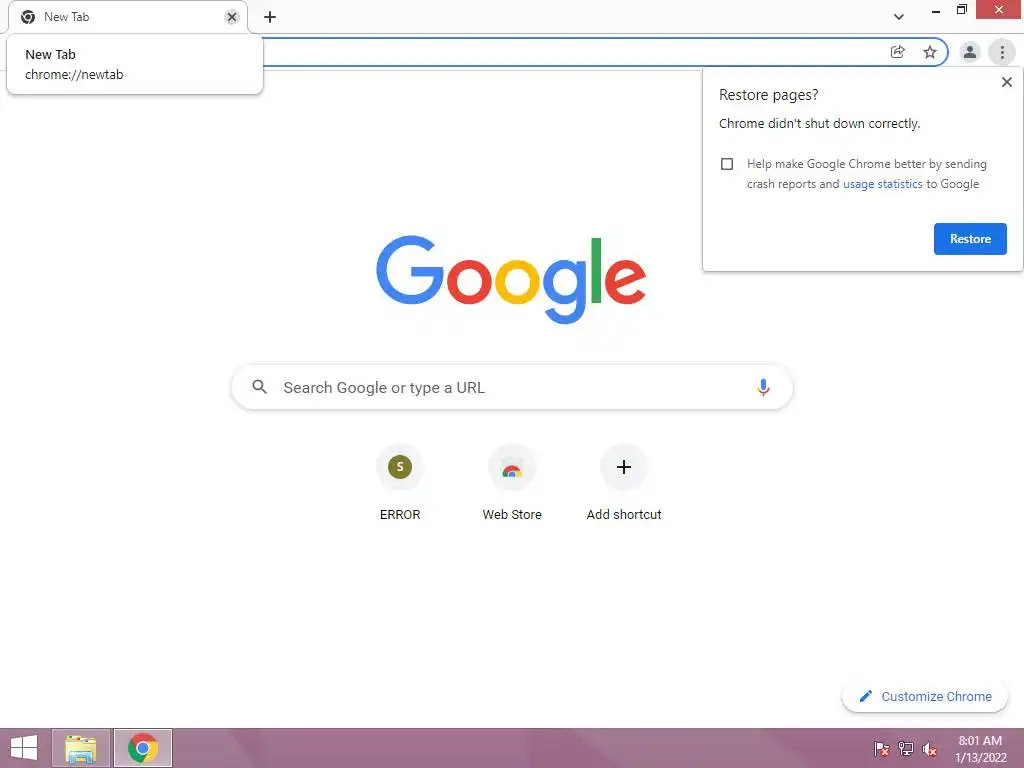
Task: Select the New Tab tab
Action: tap(127, 17)
